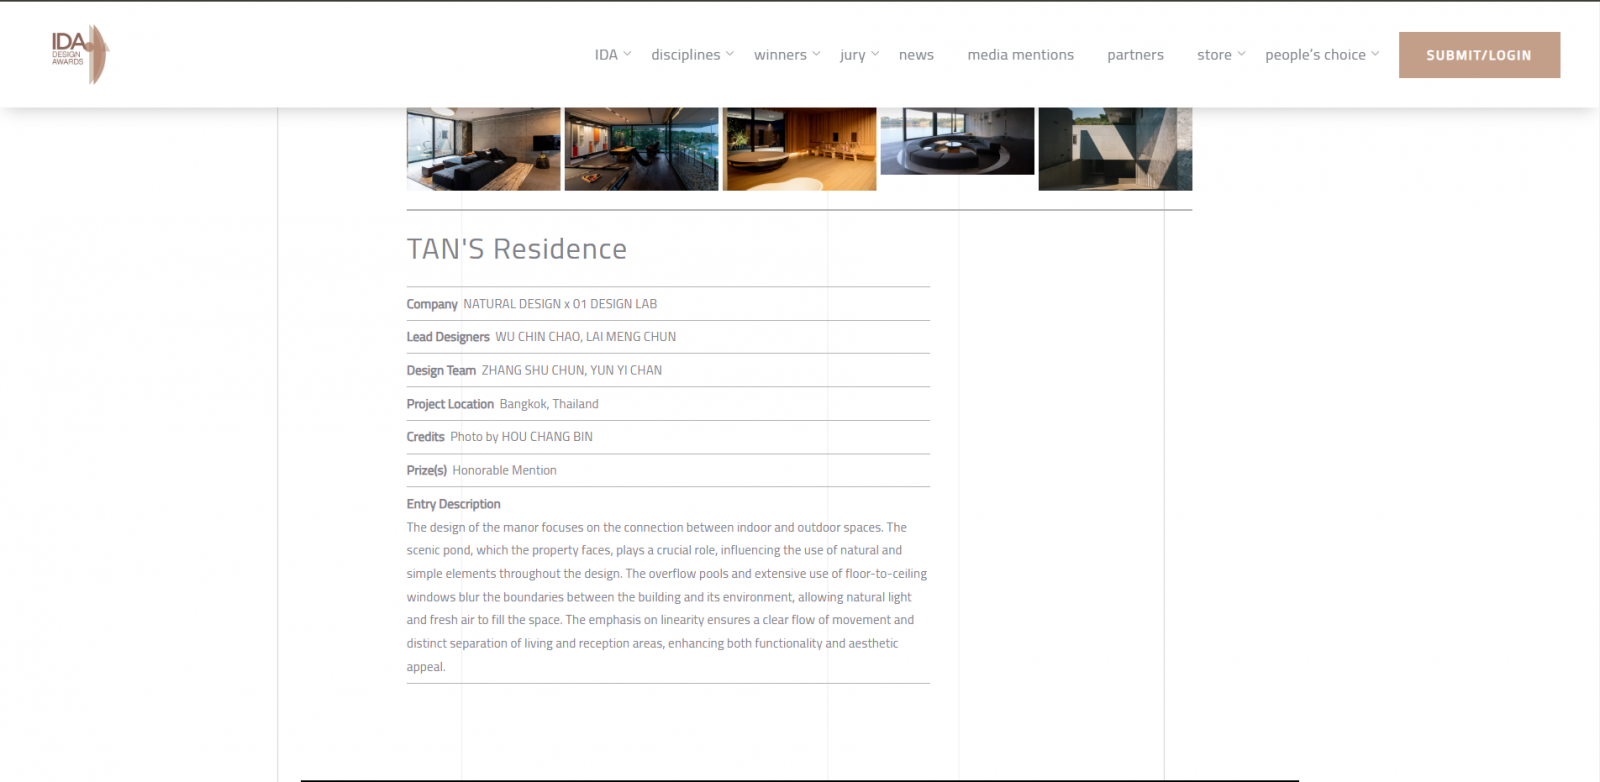Expand the people's choice chevron arrow
Image resolution: width=1600 pixels, height=782 pixels.
(x=1375, y=54)
